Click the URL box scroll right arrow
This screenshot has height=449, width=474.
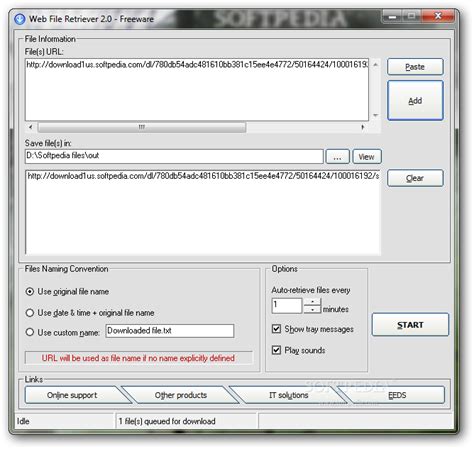[x=363, y=127]
